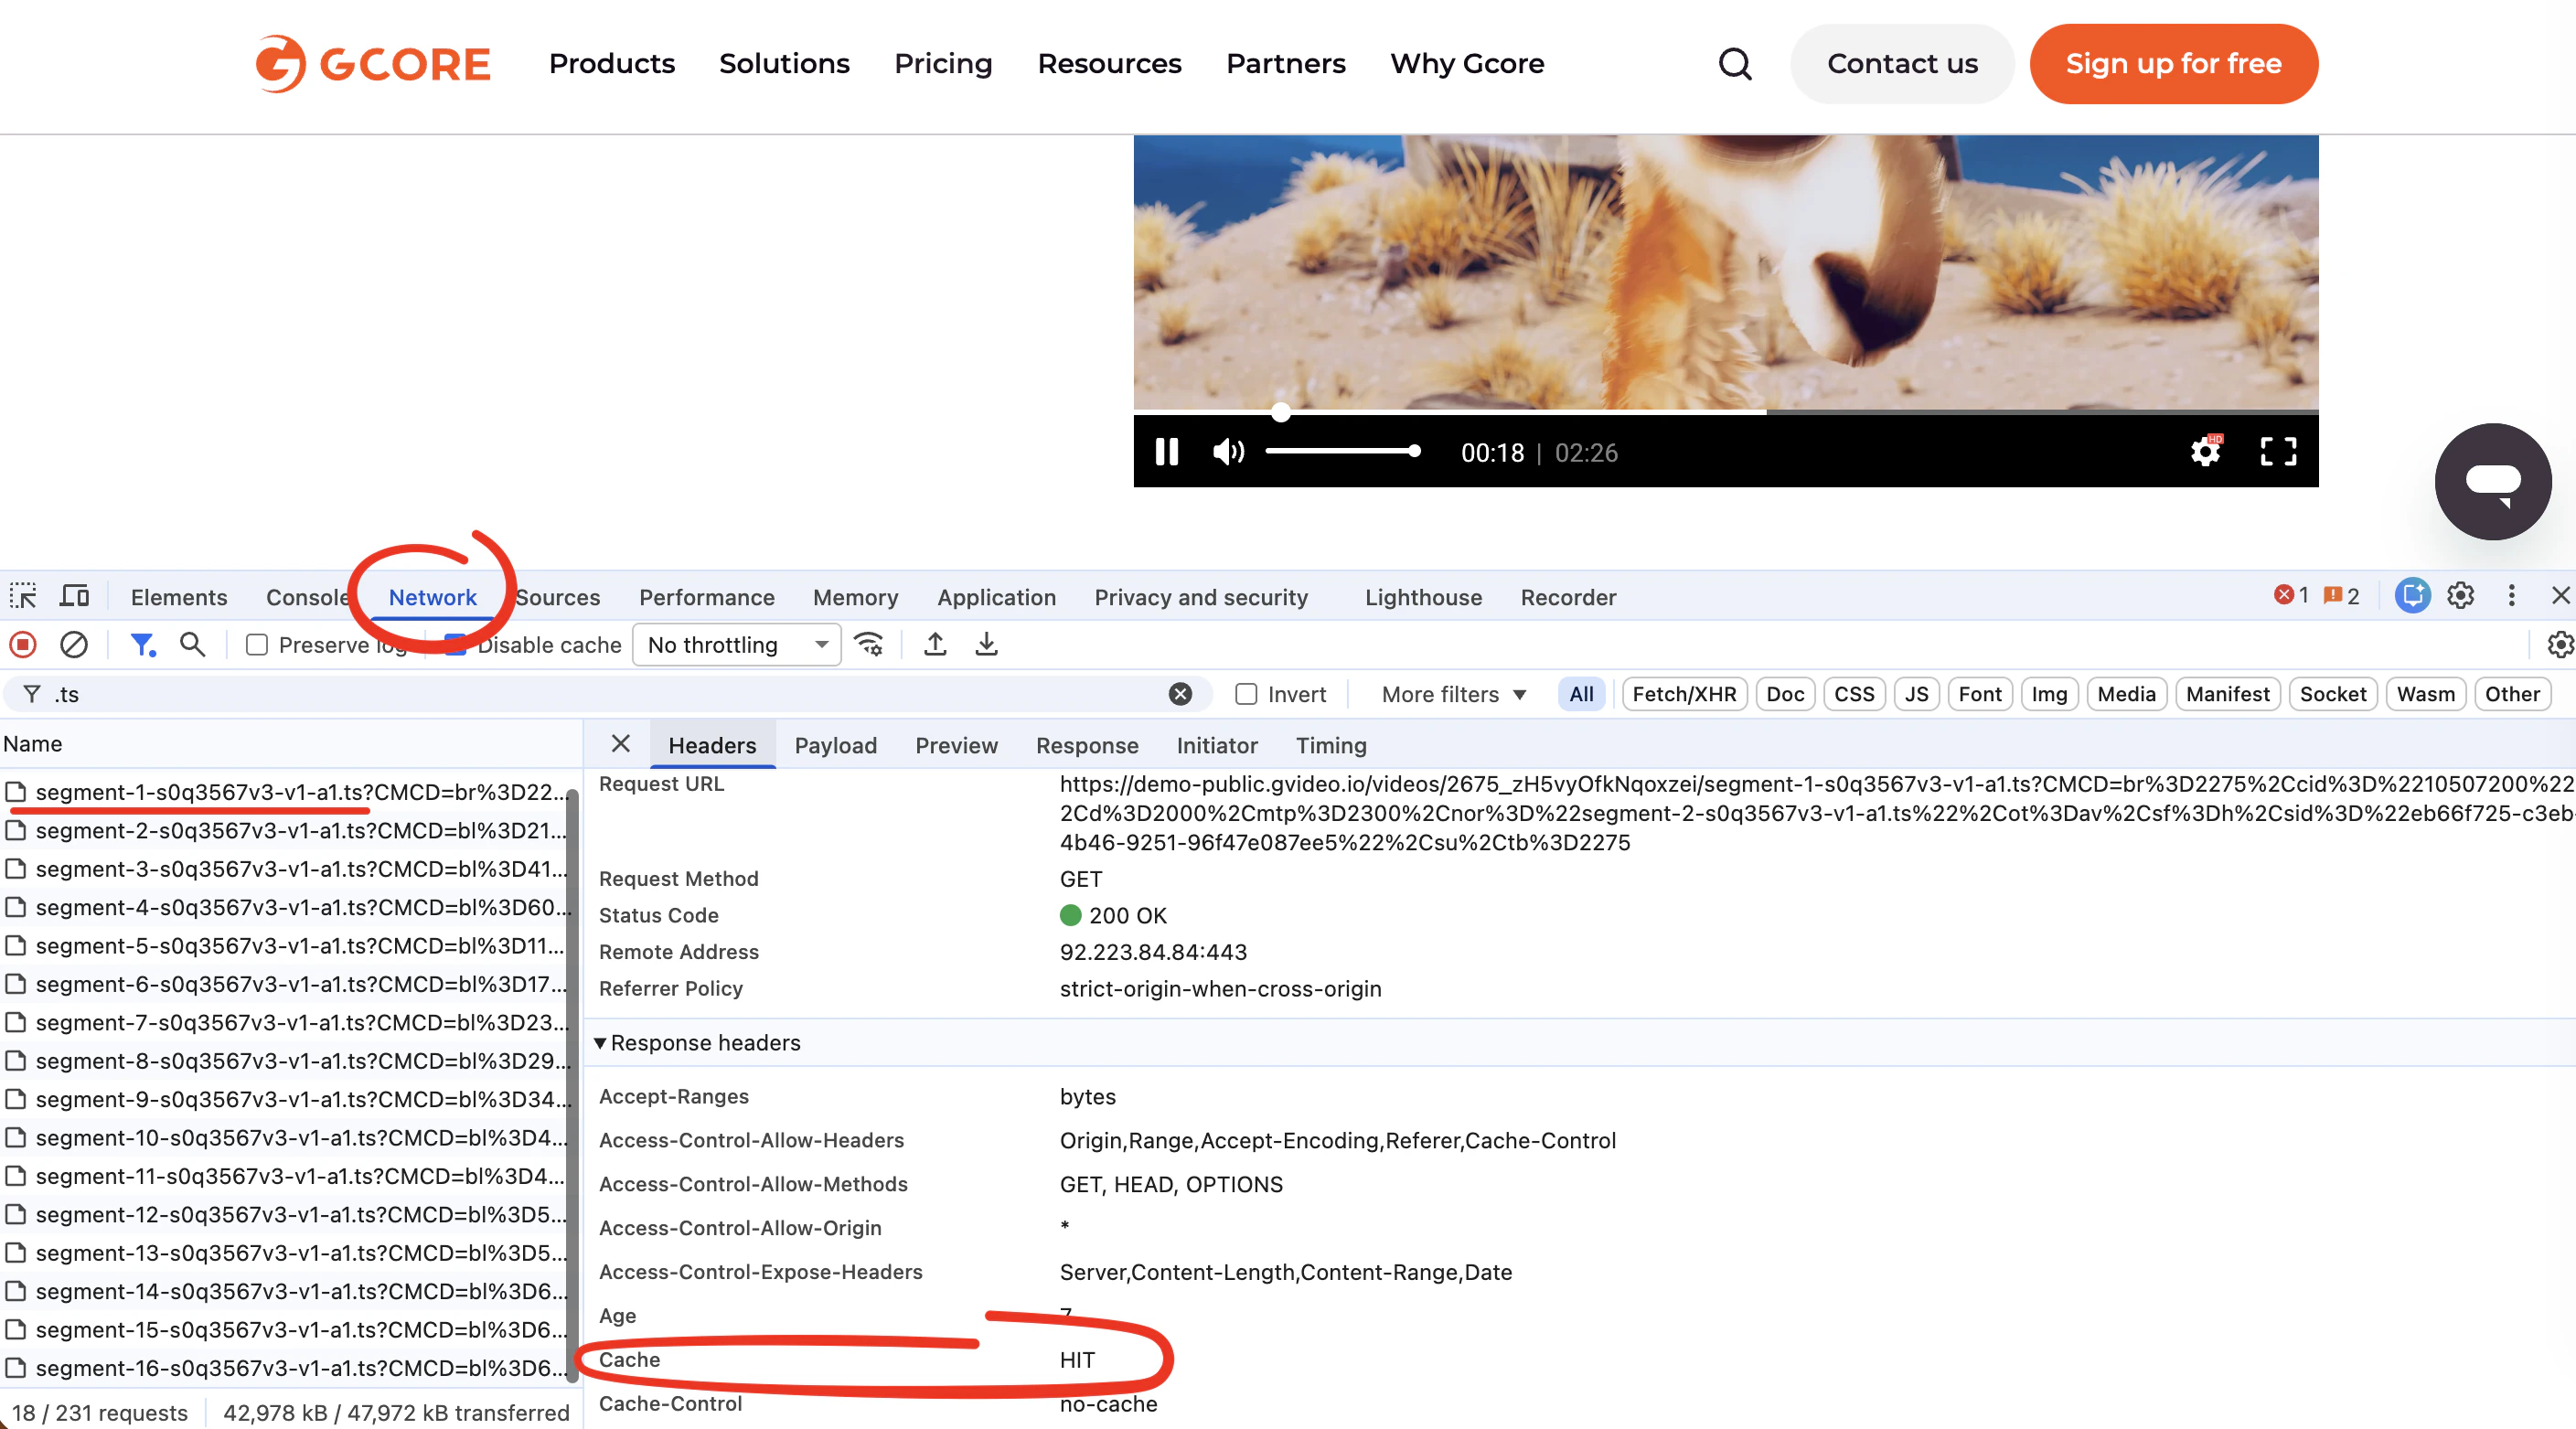Open the DevTools network search icon
The width and height of the screenshot is (2576, 1429).
[192, 645]
